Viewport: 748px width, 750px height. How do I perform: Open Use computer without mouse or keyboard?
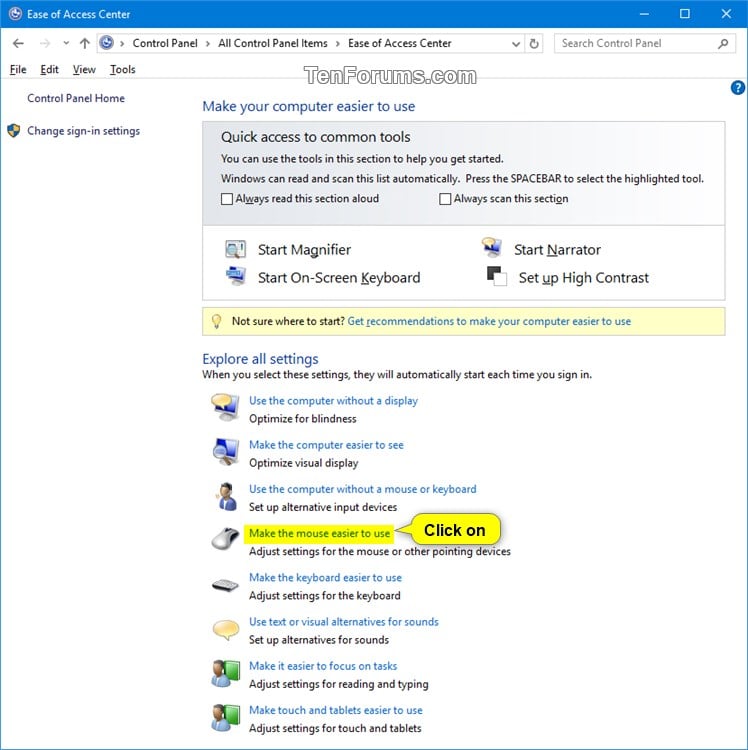click(363, 489)
